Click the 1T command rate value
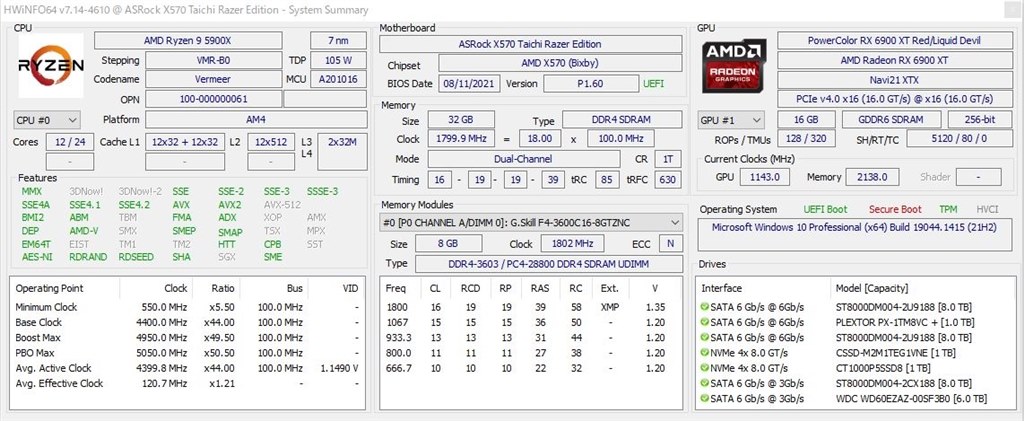Viewport: 1024px width, 421px height. coord(667,159)
